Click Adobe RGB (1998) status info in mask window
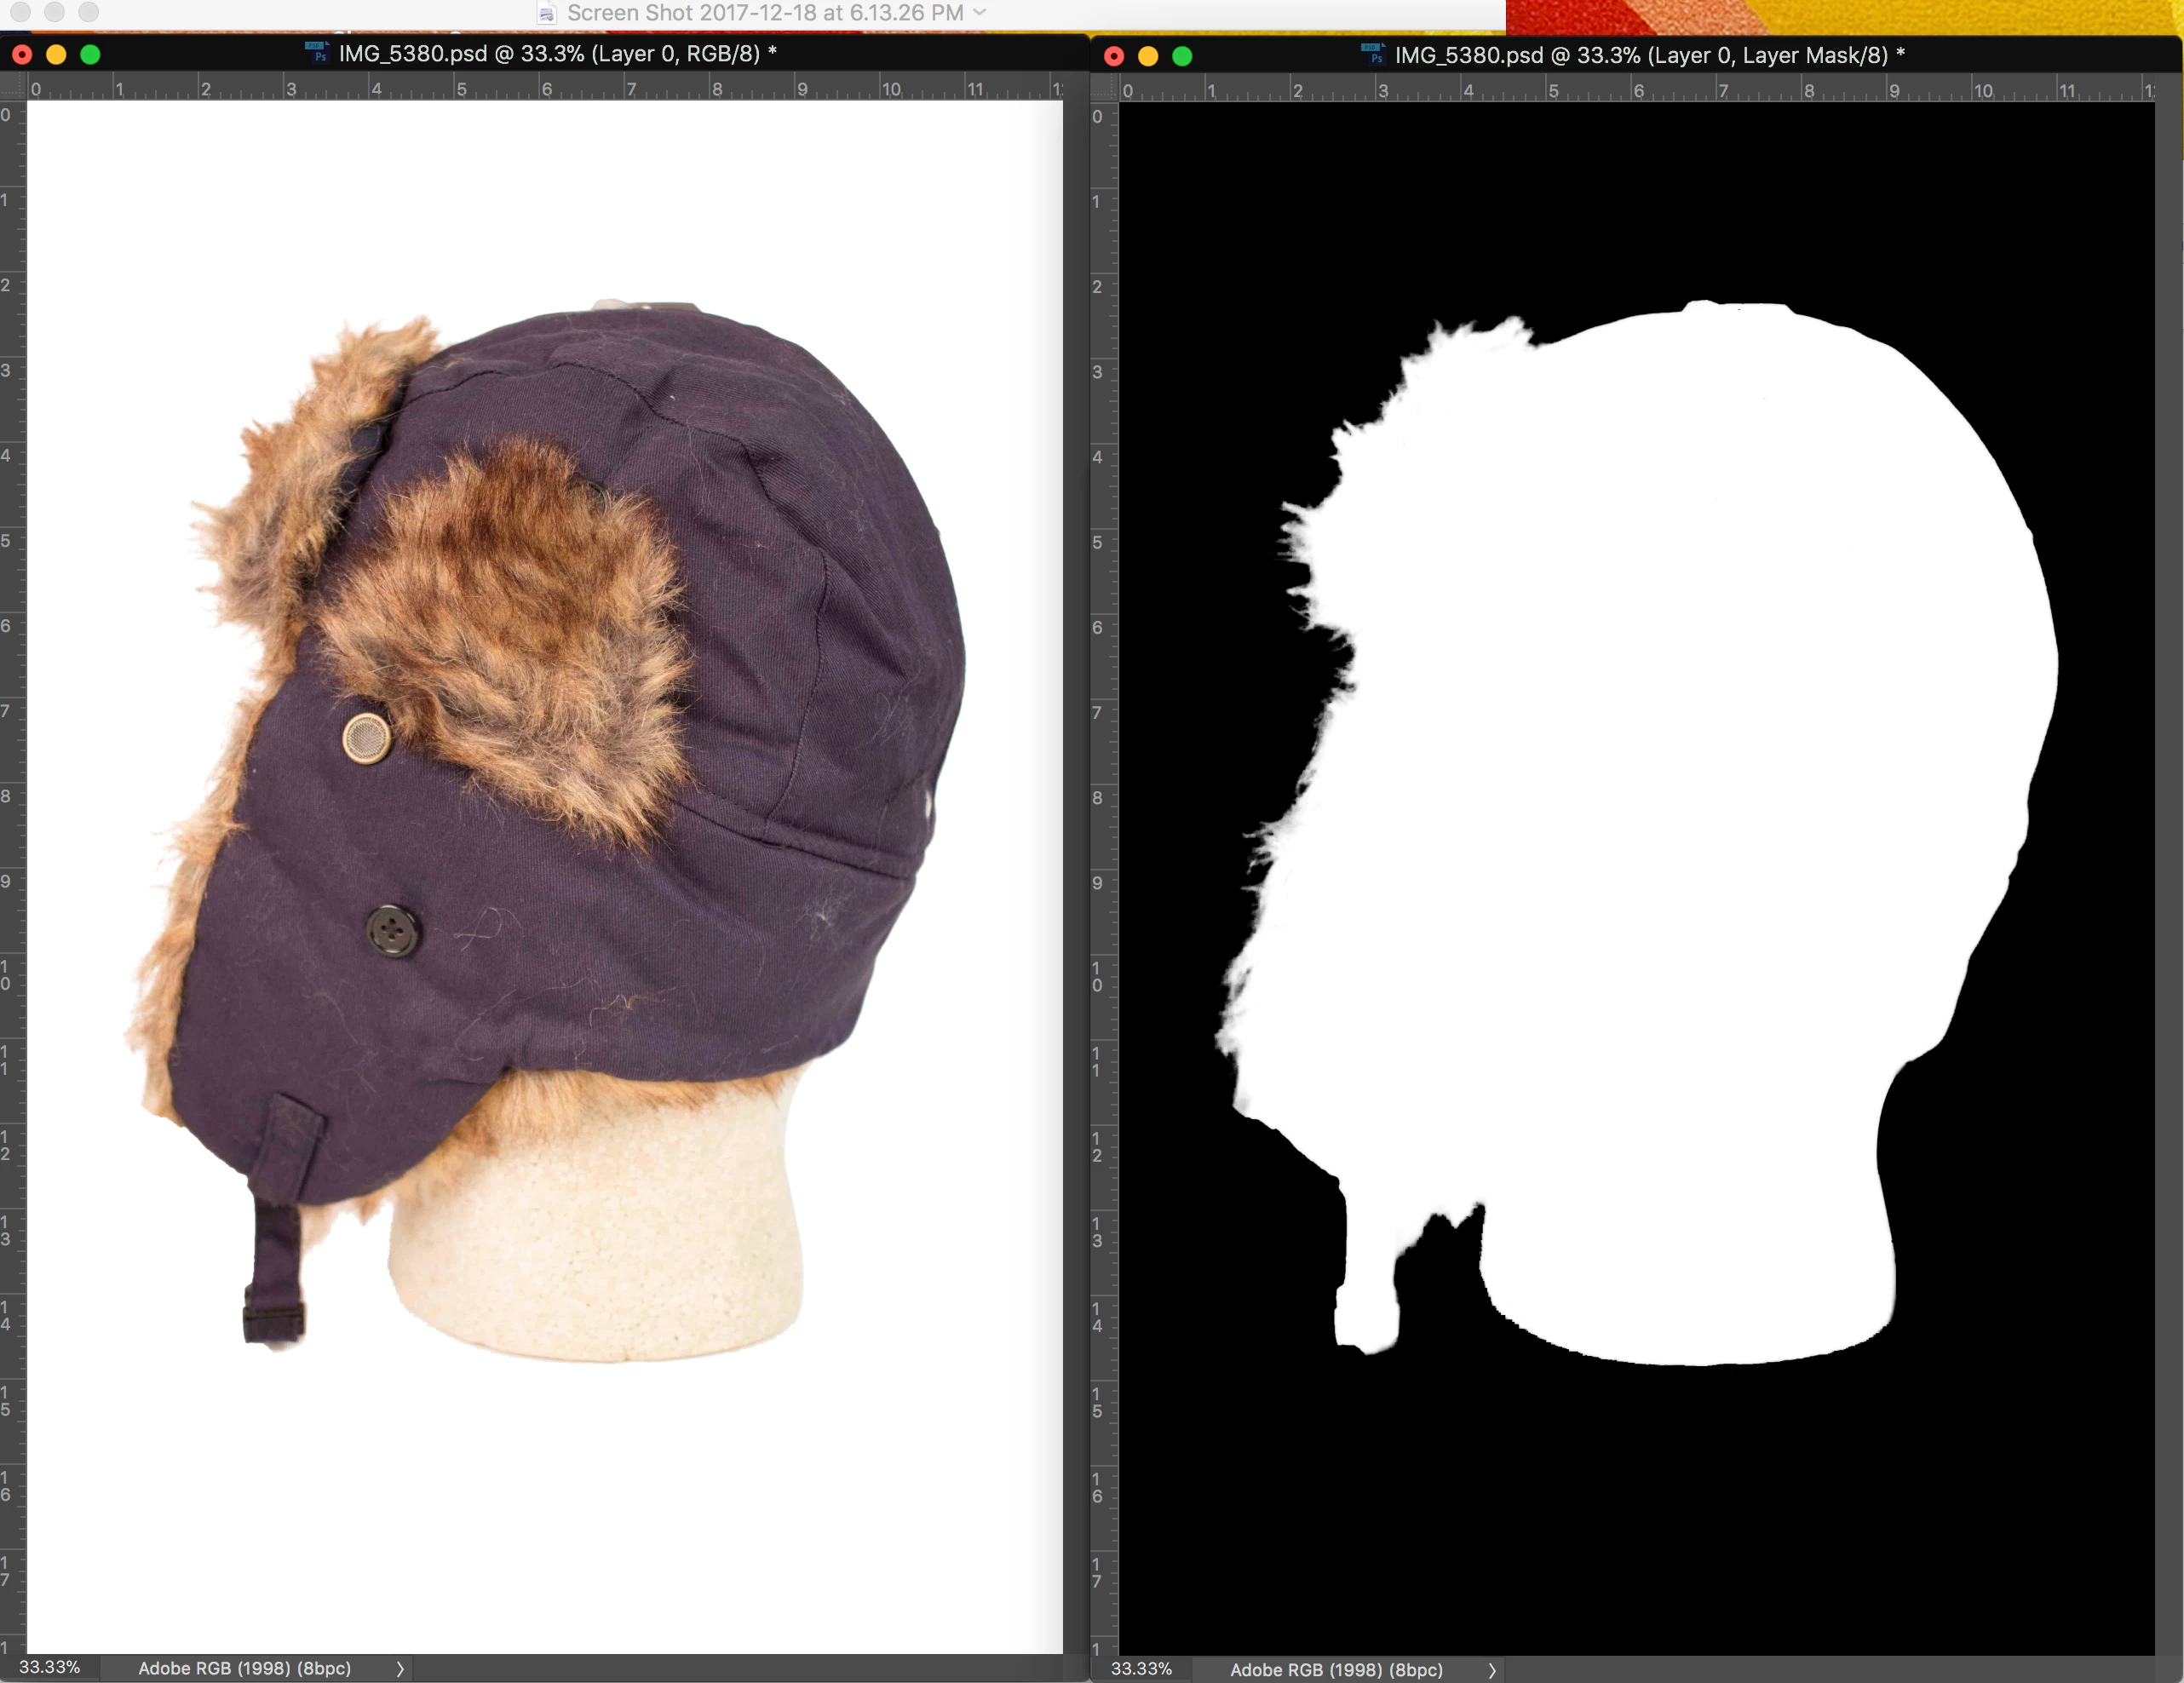 [1336, 1671]
